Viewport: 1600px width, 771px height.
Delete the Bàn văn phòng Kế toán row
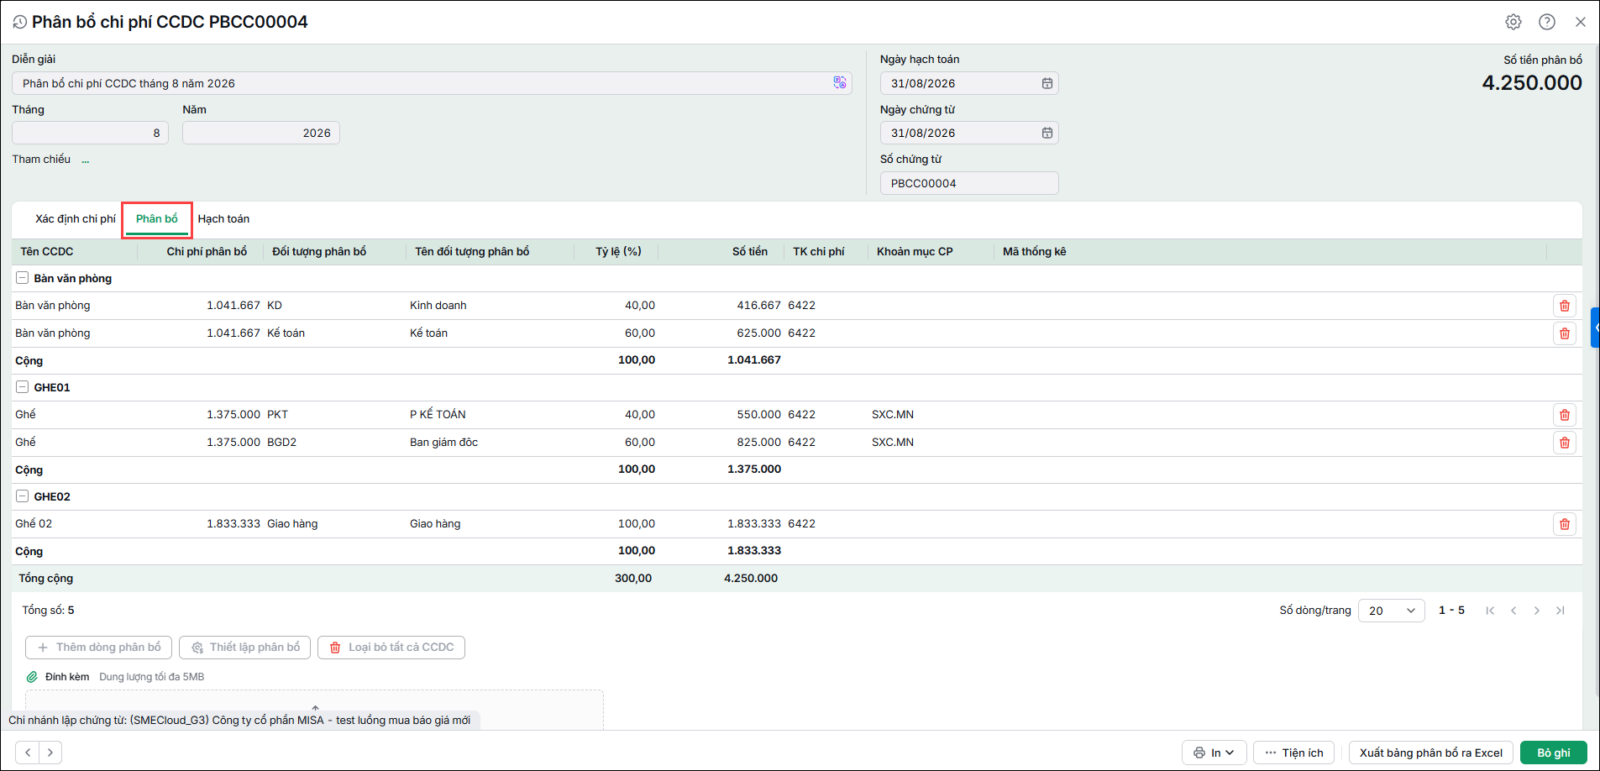[x=1565, y=333]
